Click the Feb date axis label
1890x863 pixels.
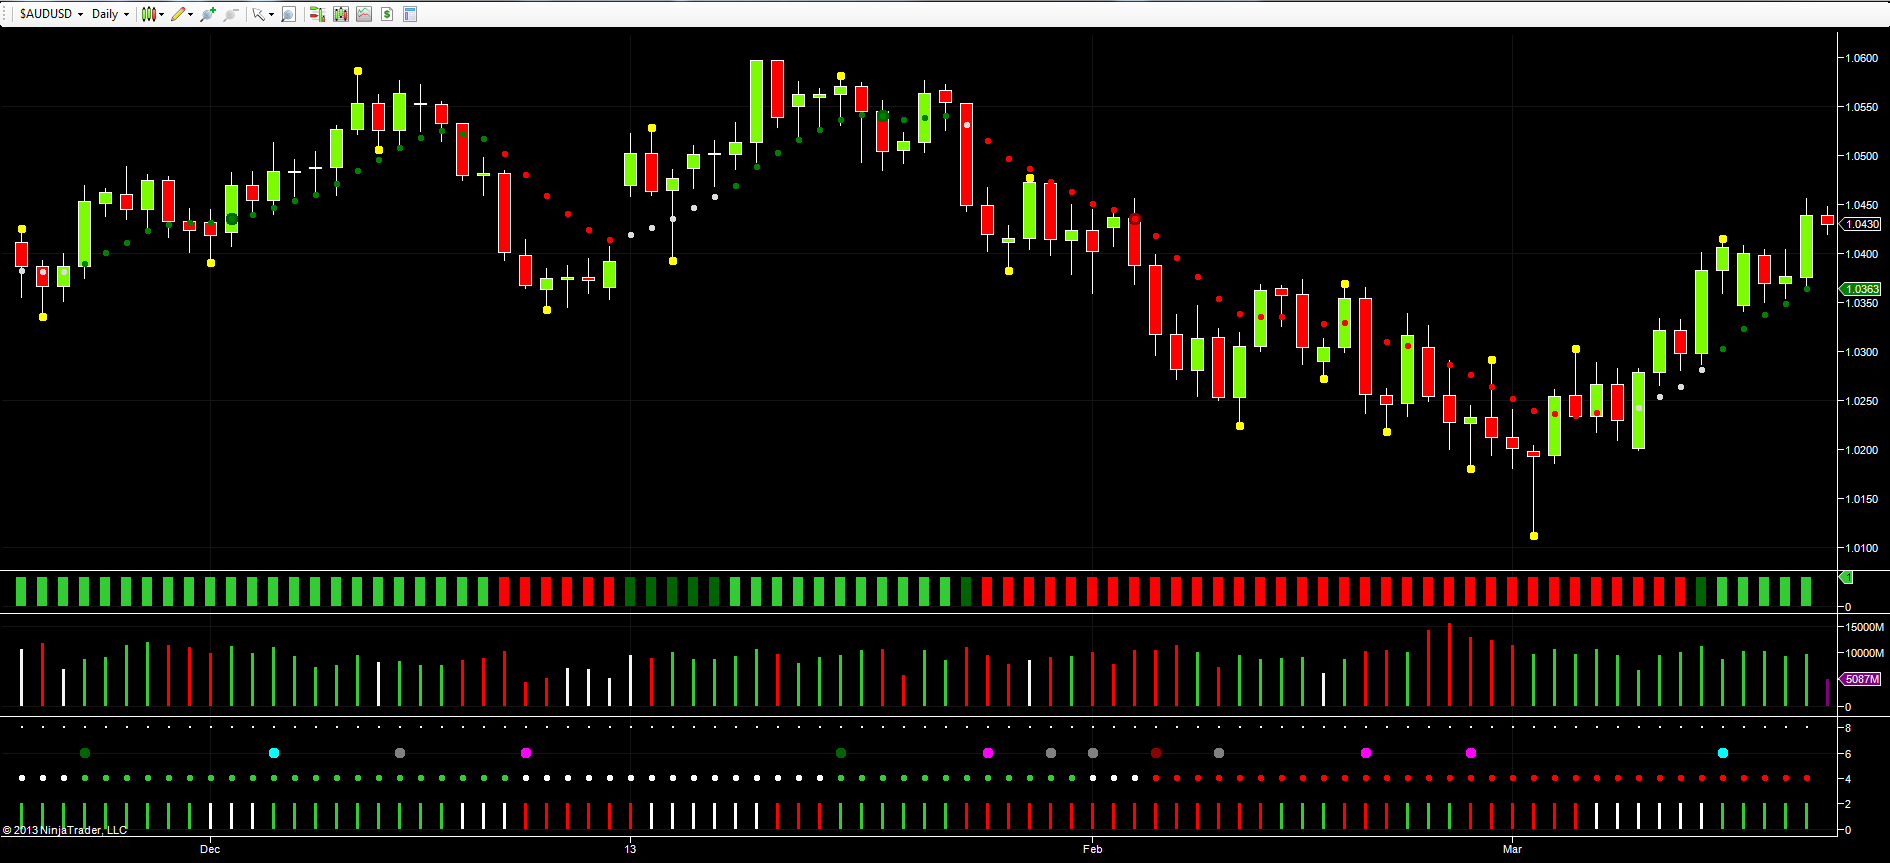[x=1092, y=849]
